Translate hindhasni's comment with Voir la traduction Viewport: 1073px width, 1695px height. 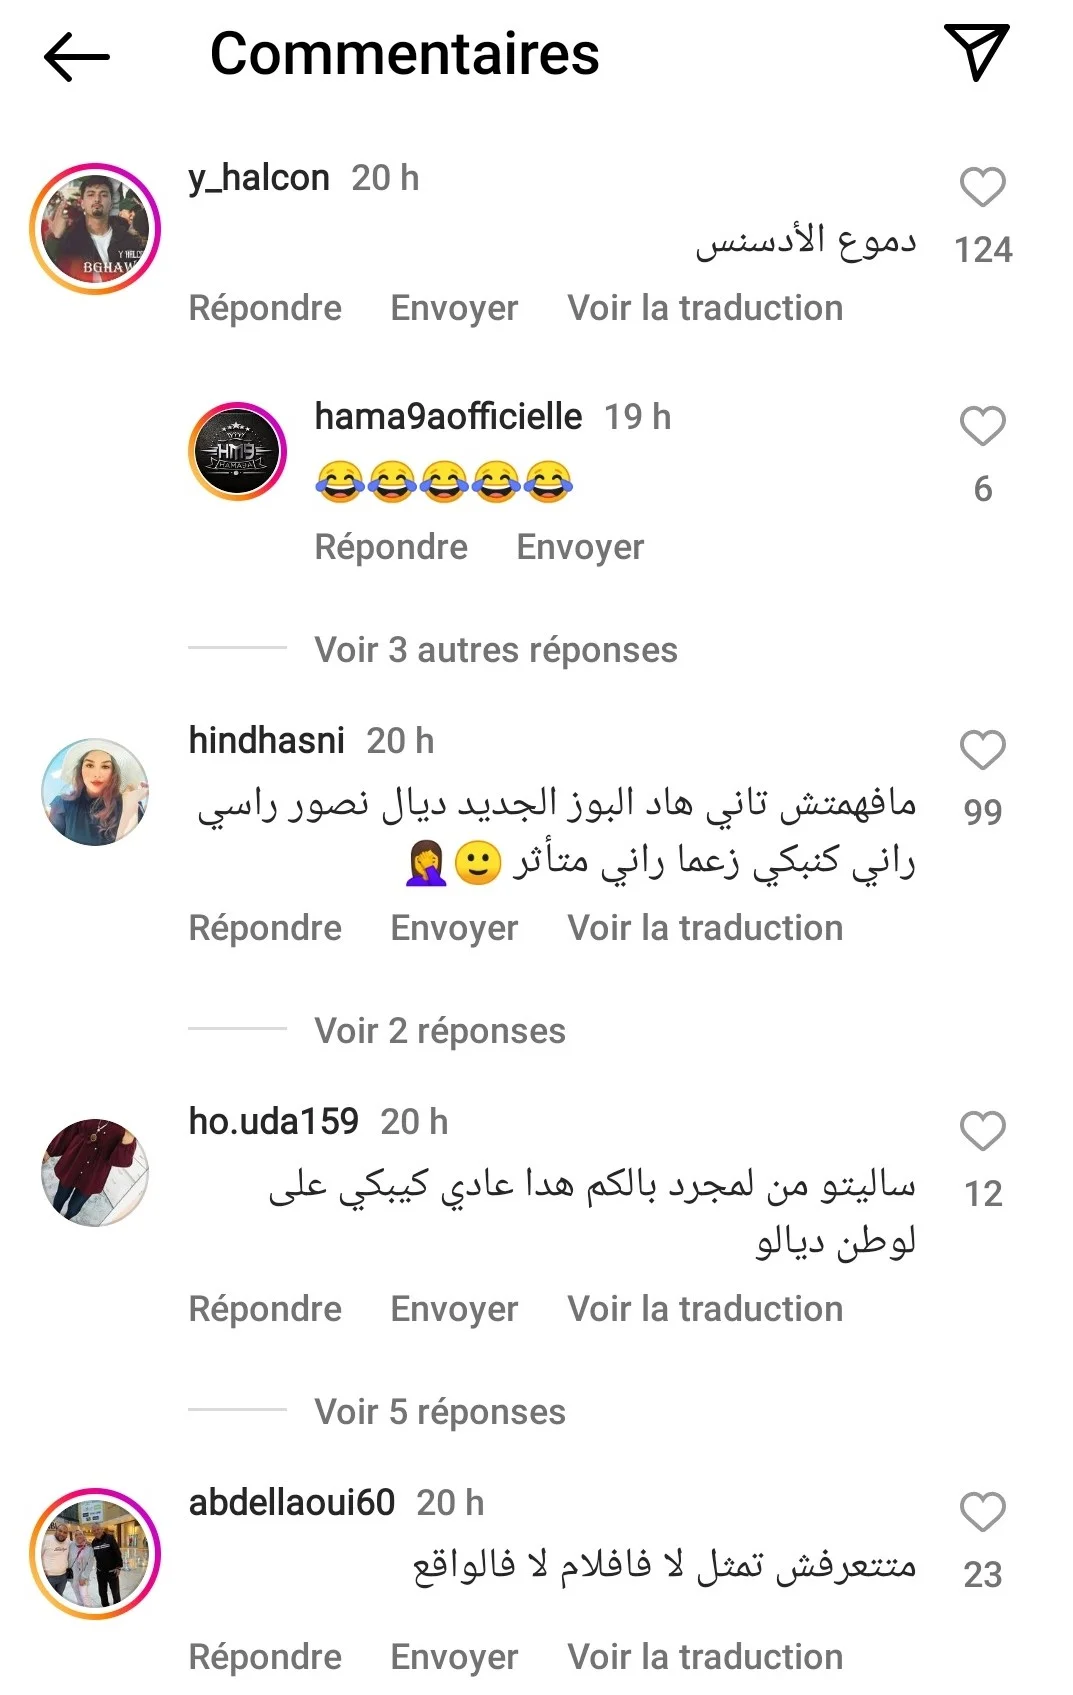[705, 928]
